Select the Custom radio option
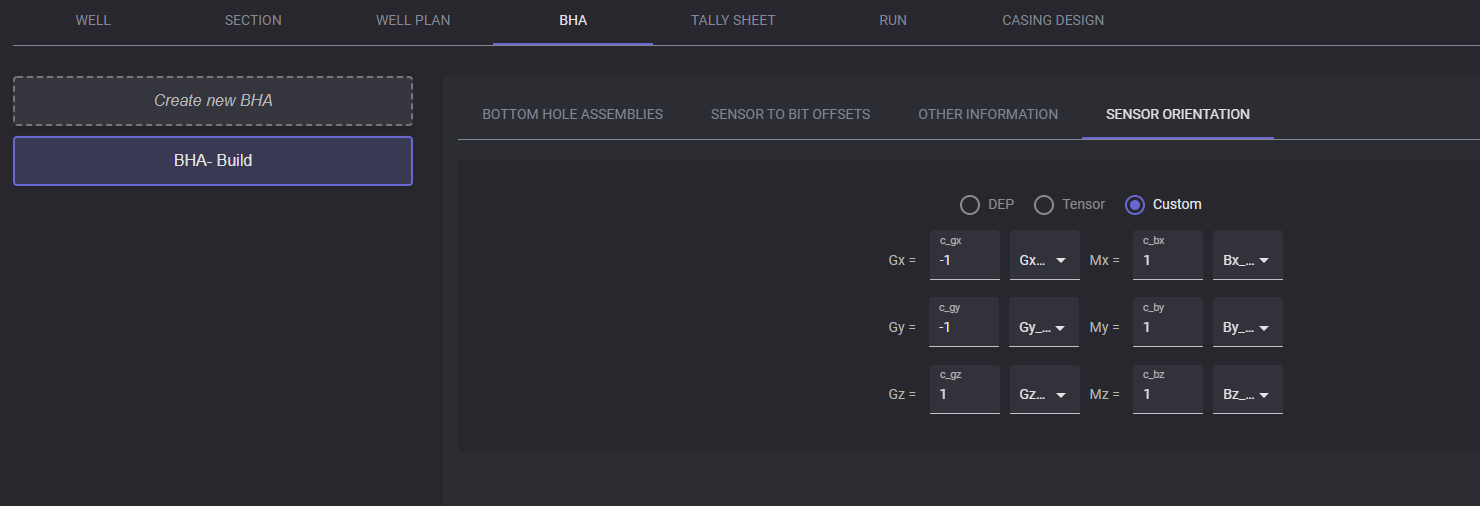Image resolution: width=1480 pixels, height=506 pixels. click(1135, 205)
